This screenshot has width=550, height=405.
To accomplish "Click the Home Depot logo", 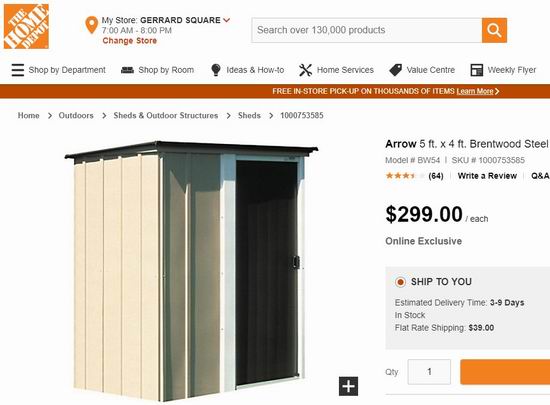I will point(26,26).
